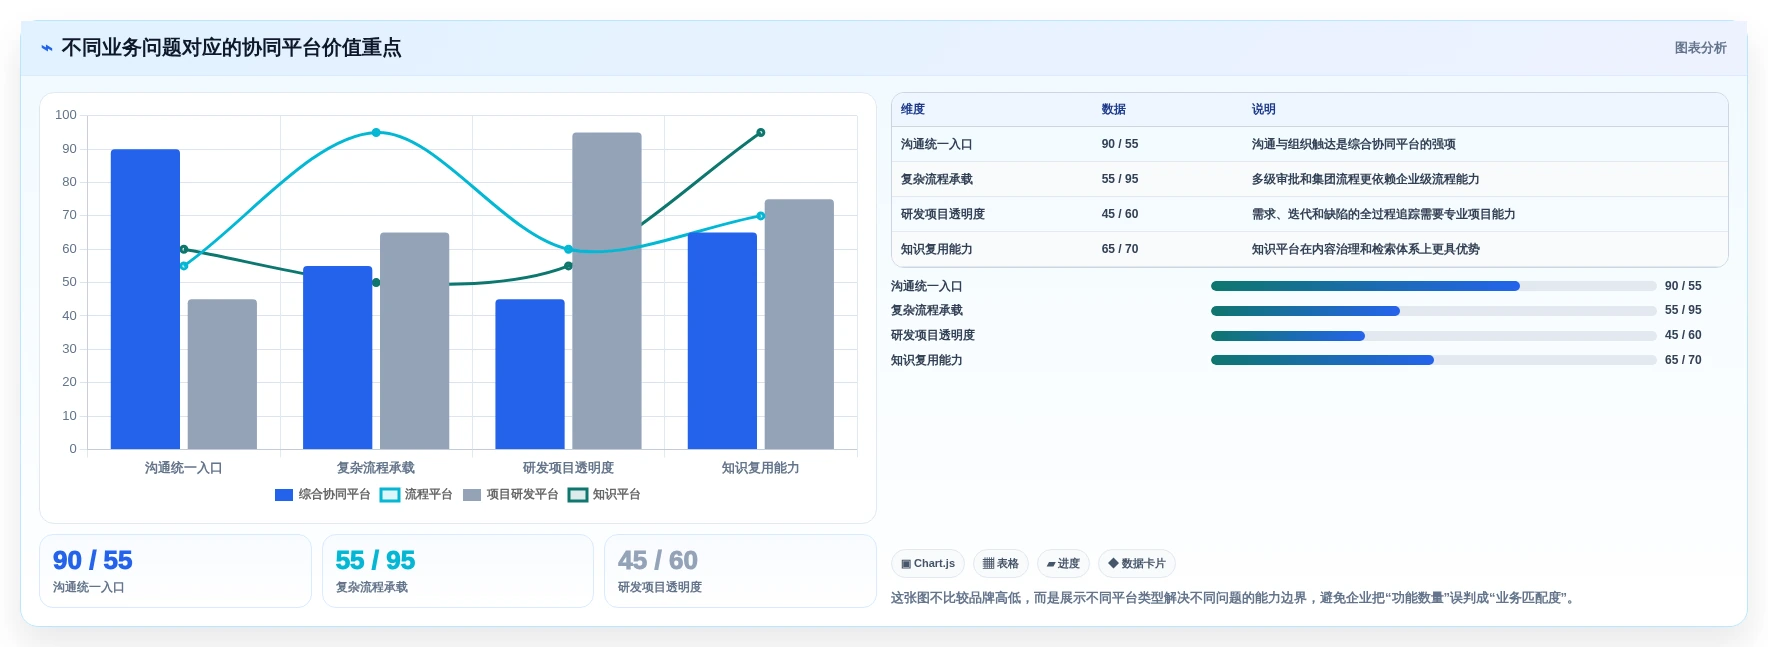Viewport: 1768px width, 647px height.
Task: Click the 说明 column header
Action: pyautogui.click(x=1264, y=109)
